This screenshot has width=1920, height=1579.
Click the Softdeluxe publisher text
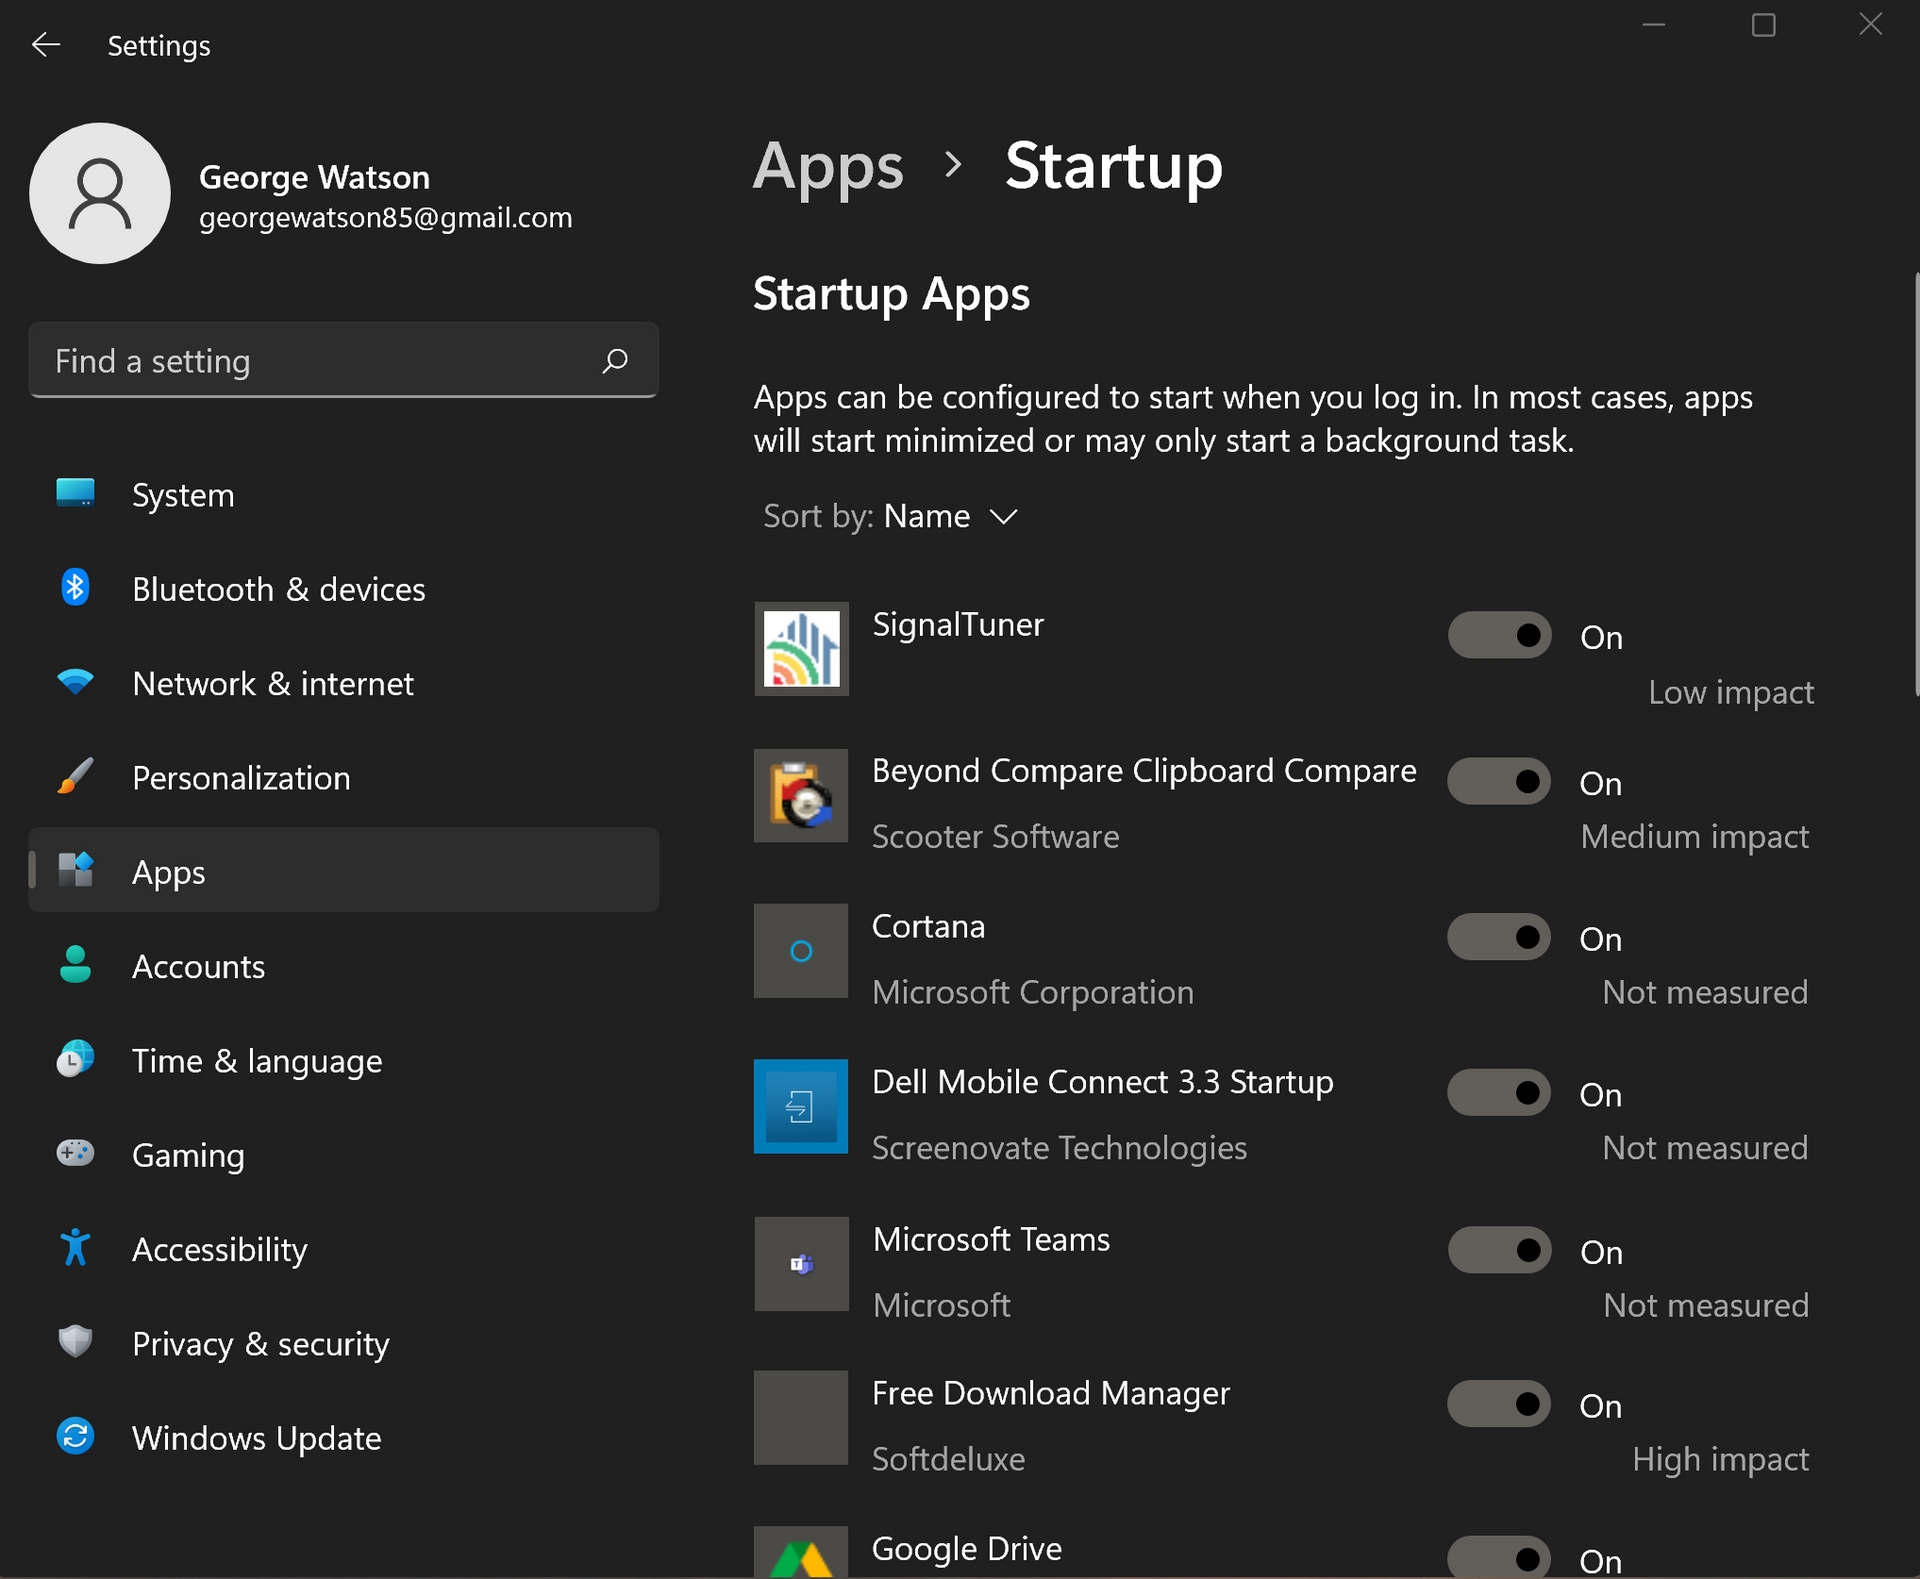click(949, 1459)
